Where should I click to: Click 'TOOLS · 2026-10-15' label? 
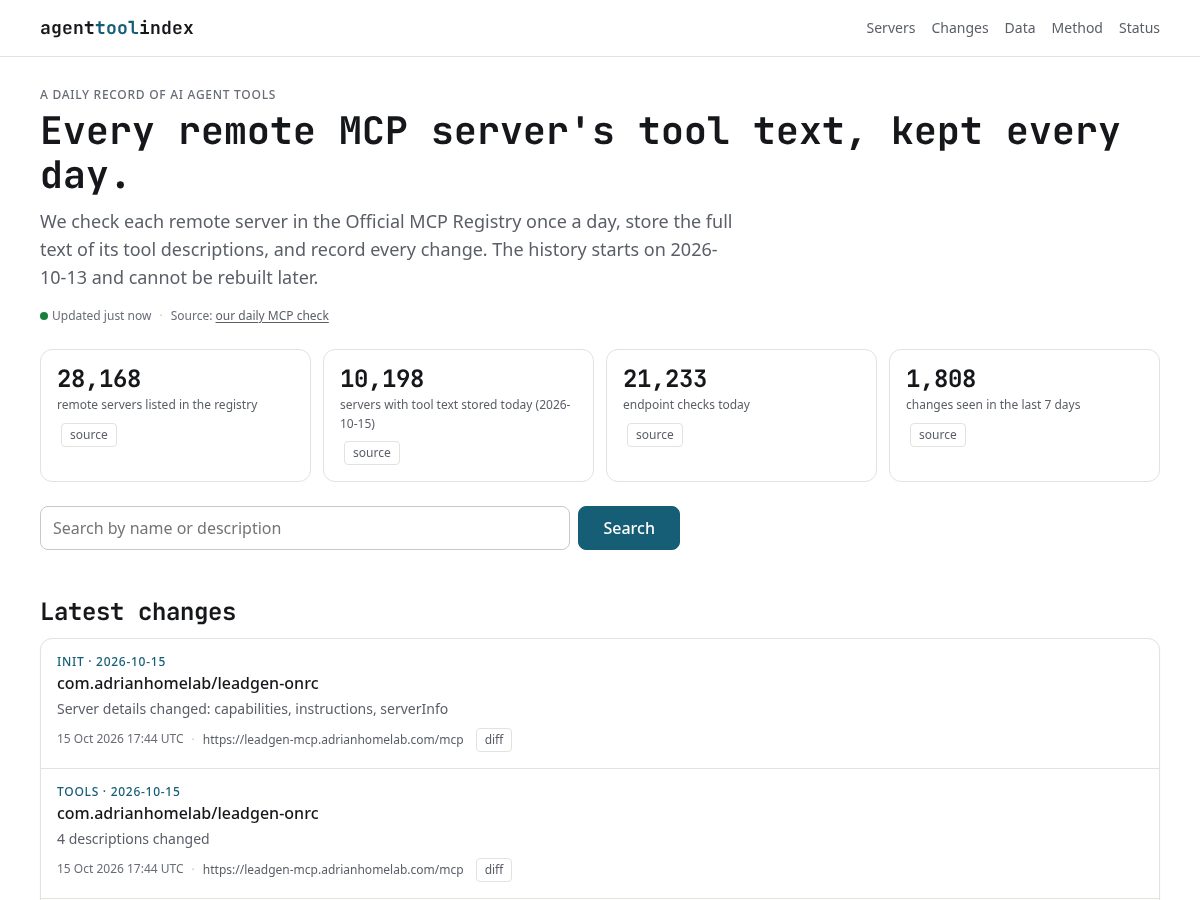(119, 792)
